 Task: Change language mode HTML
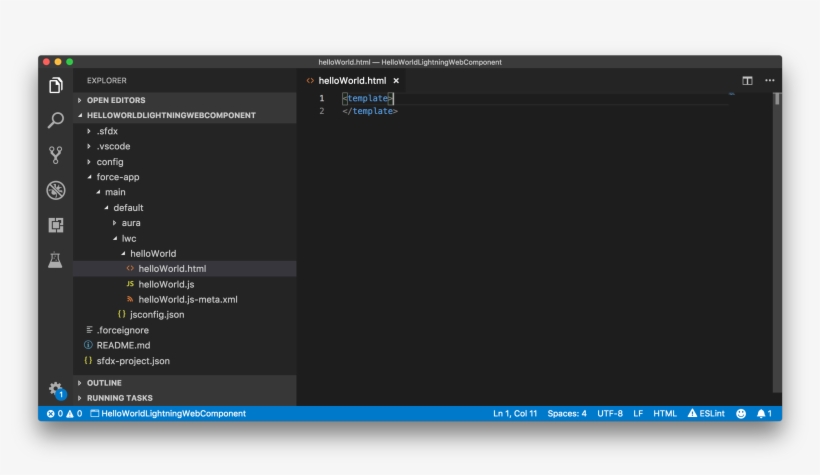tap(665, 413)
